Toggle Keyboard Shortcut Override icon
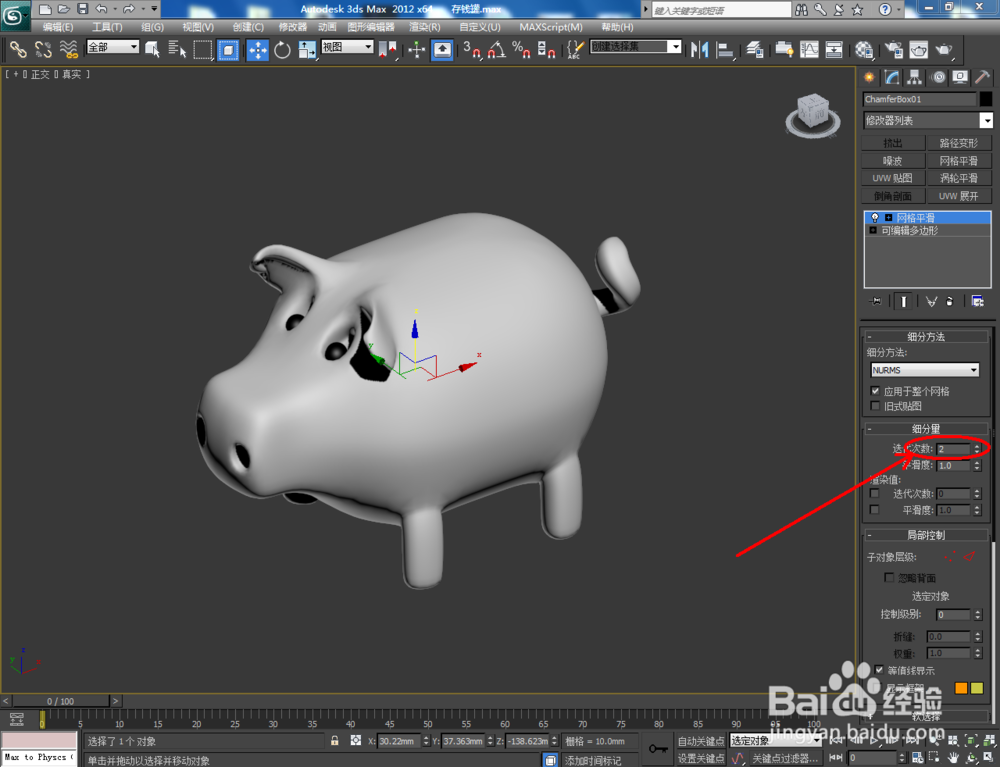 (442, 49)
